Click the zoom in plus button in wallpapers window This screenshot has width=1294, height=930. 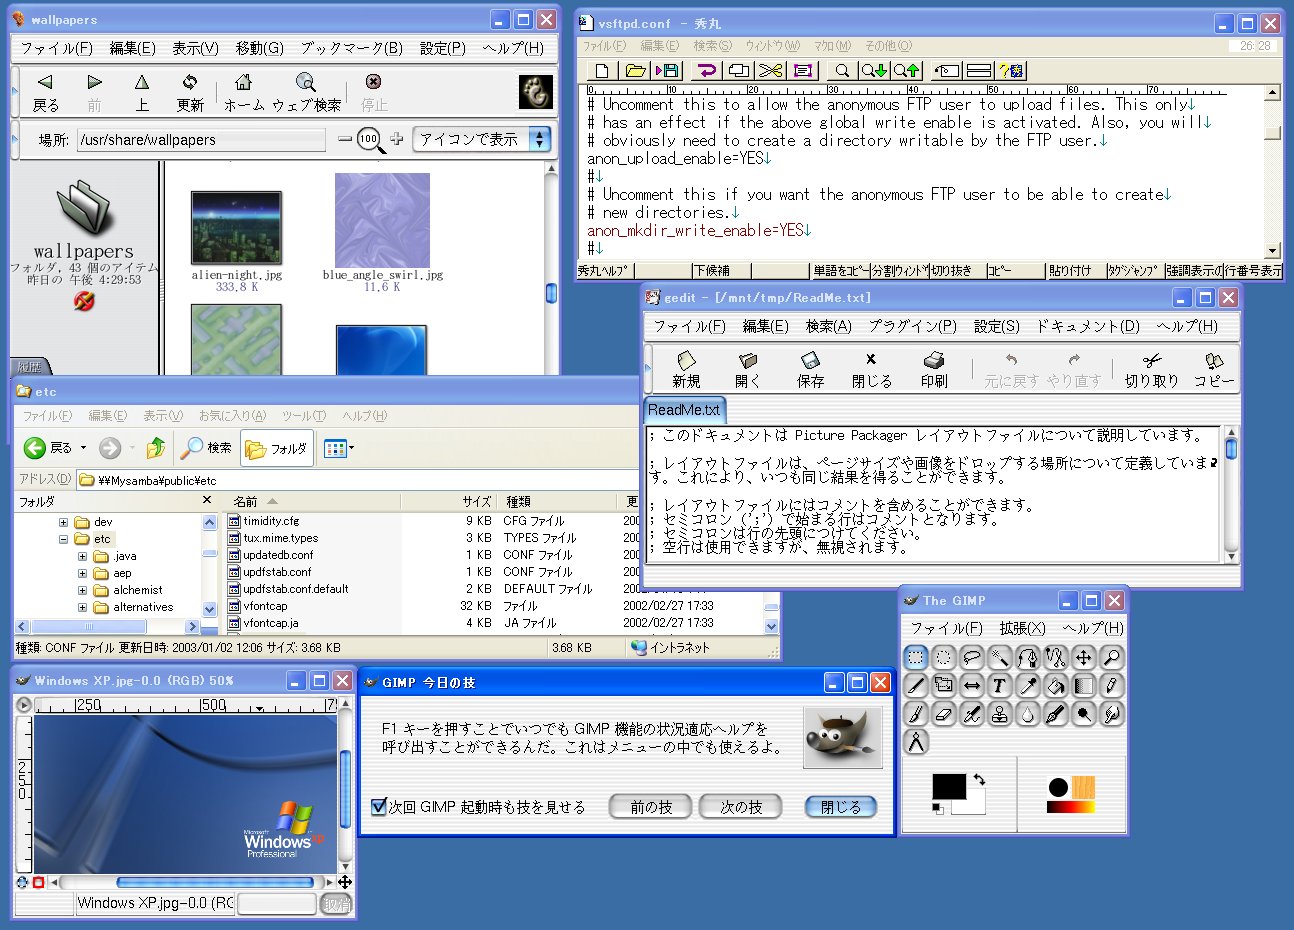pyautogui.click(x=396, y=139)
